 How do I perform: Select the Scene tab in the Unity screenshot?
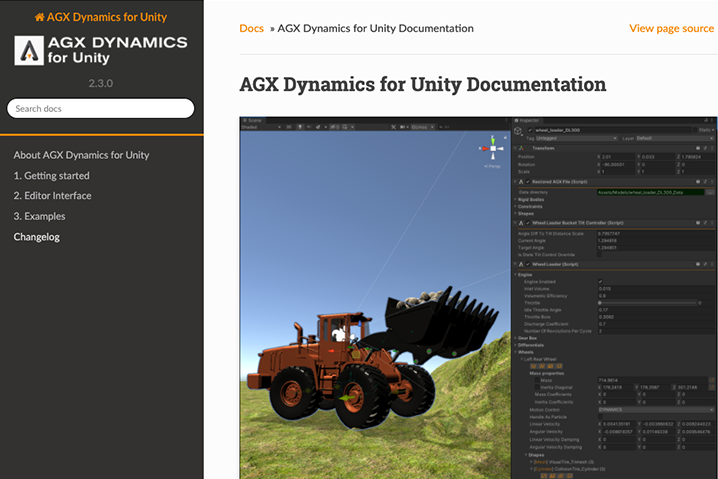[252, 120]
